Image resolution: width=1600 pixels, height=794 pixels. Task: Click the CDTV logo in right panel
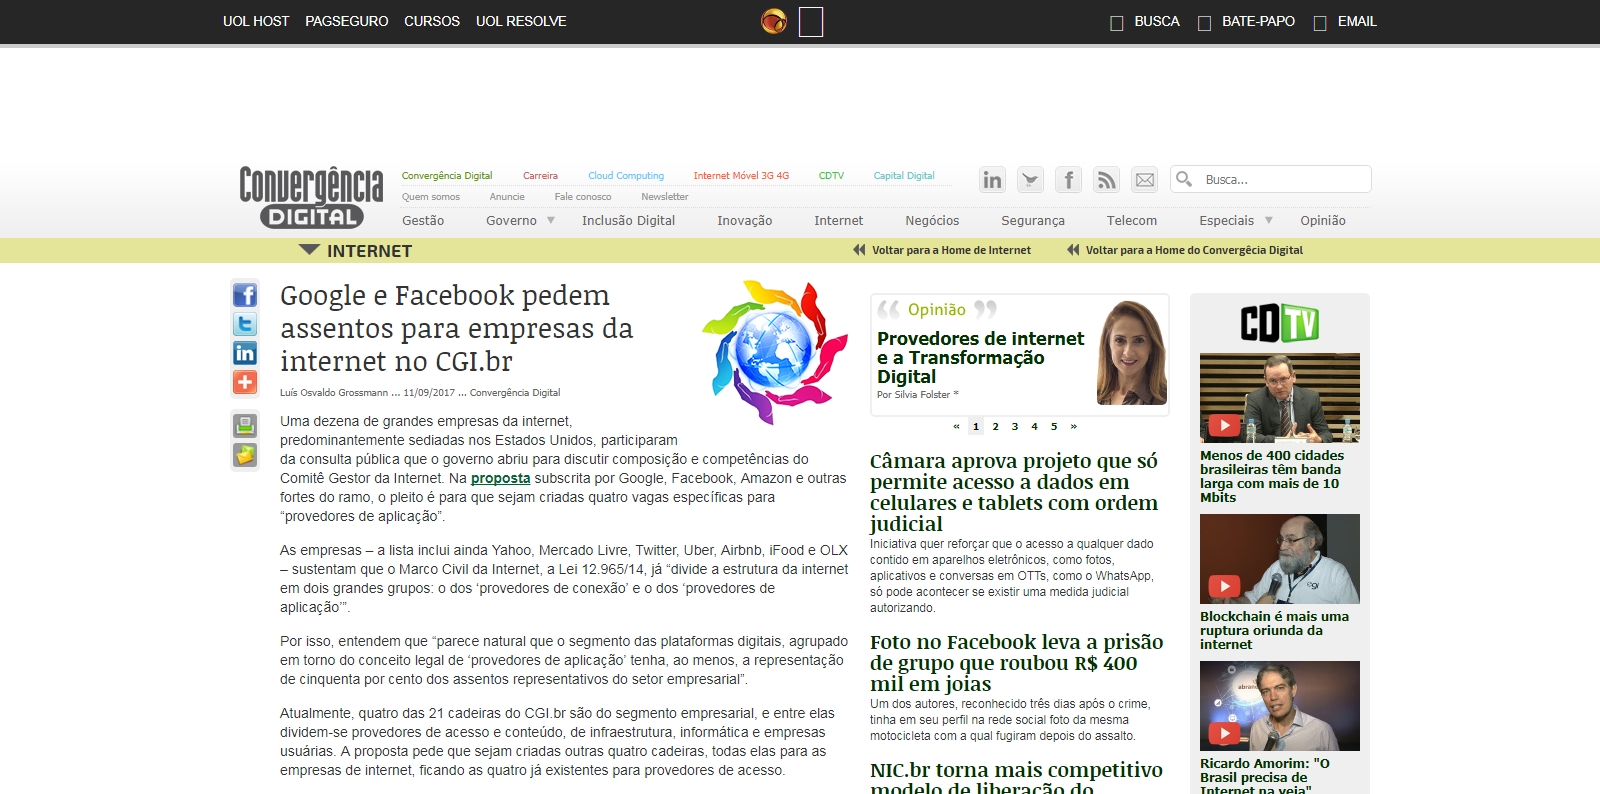pos(1279,323)
